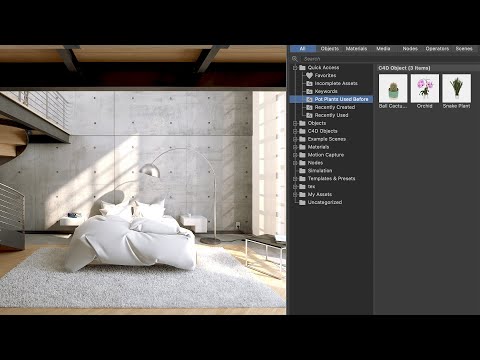Select the 'Recently Created' row label
Viewport: 480px width, 360px height.
(335, 107)
